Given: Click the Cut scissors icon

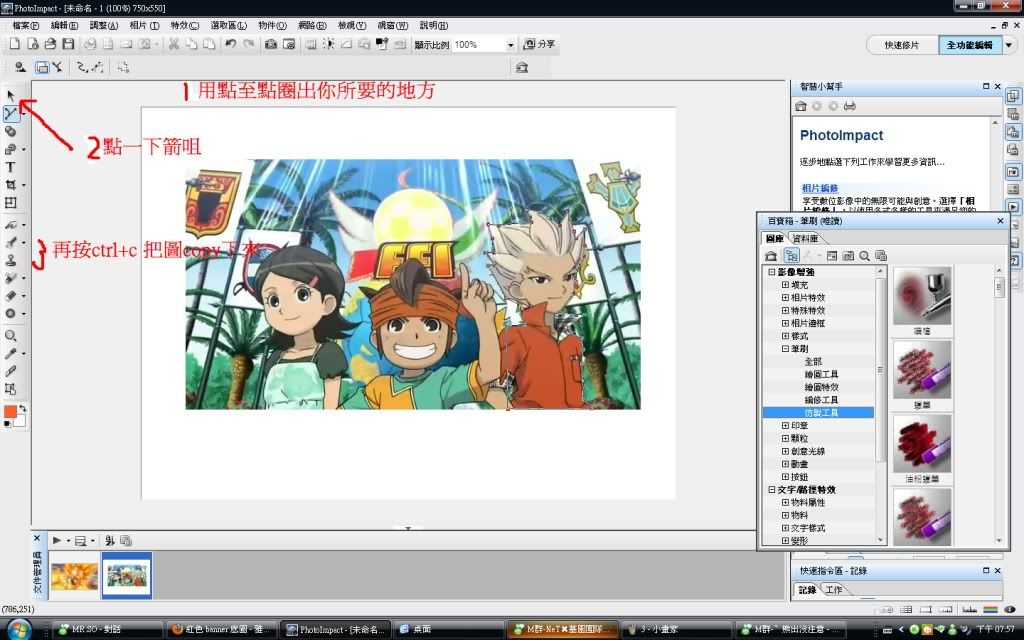Looking at the screenshot, I should click(174, 44).
